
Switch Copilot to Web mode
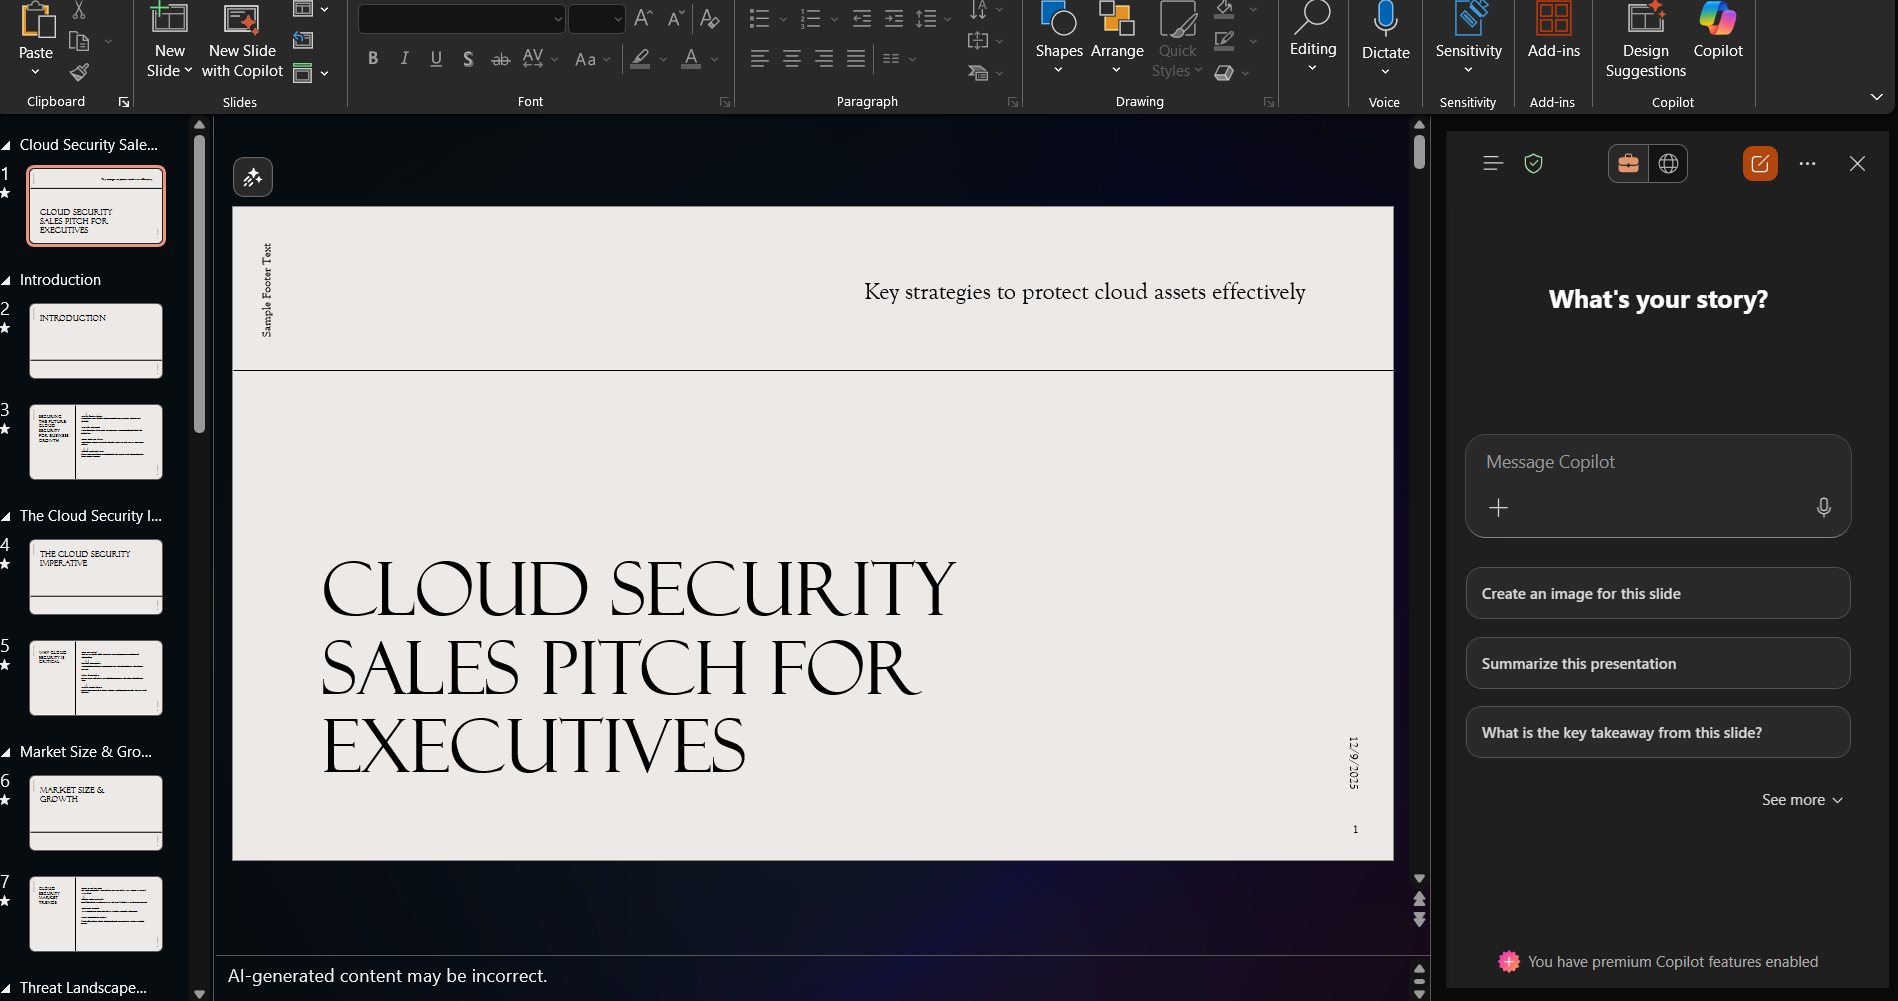pos(1668,164)
